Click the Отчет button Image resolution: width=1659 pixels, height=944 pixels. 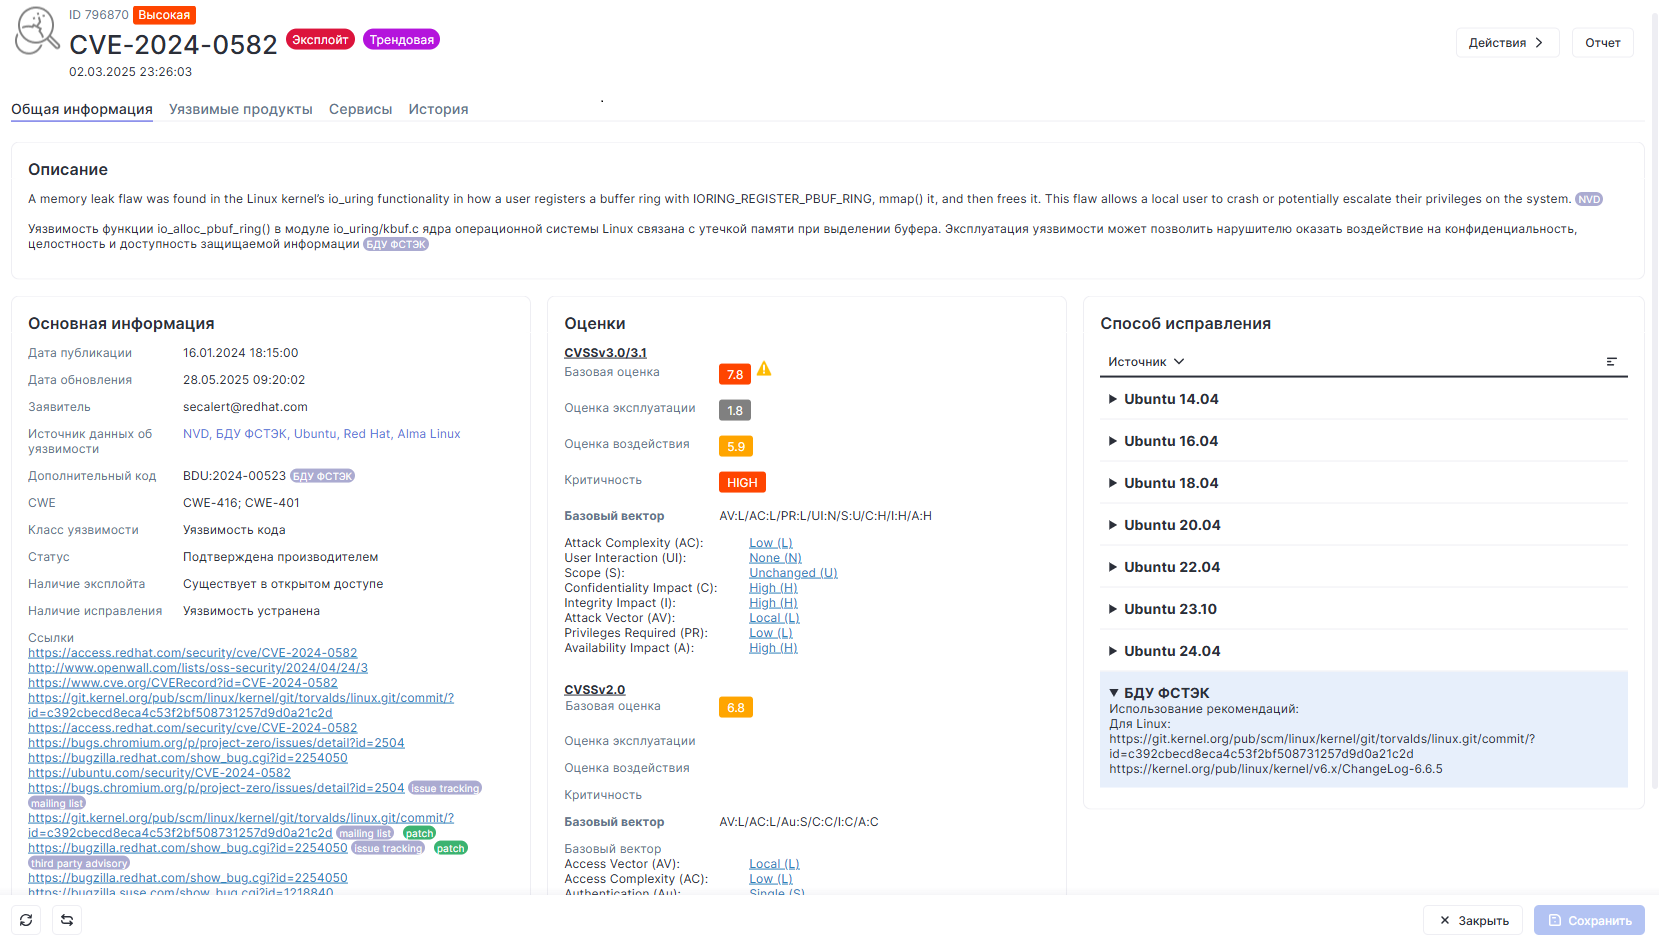(x=1603, y=43)
